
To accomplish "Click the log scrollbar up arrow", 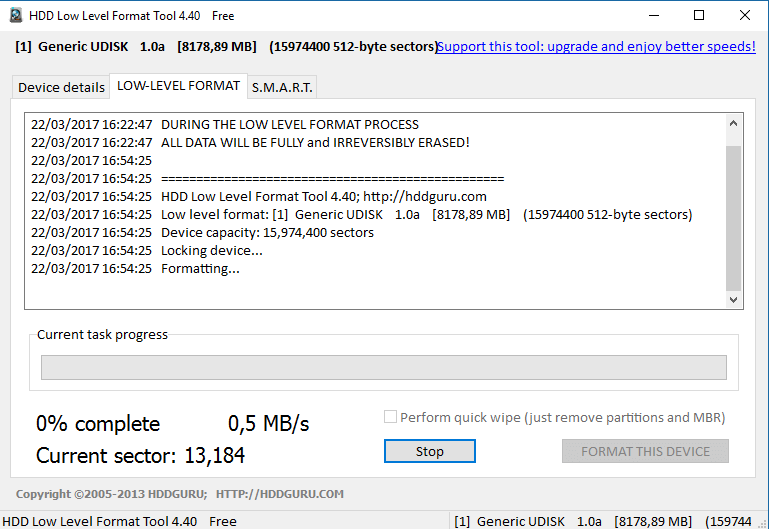I will click(x=734, y=123).
